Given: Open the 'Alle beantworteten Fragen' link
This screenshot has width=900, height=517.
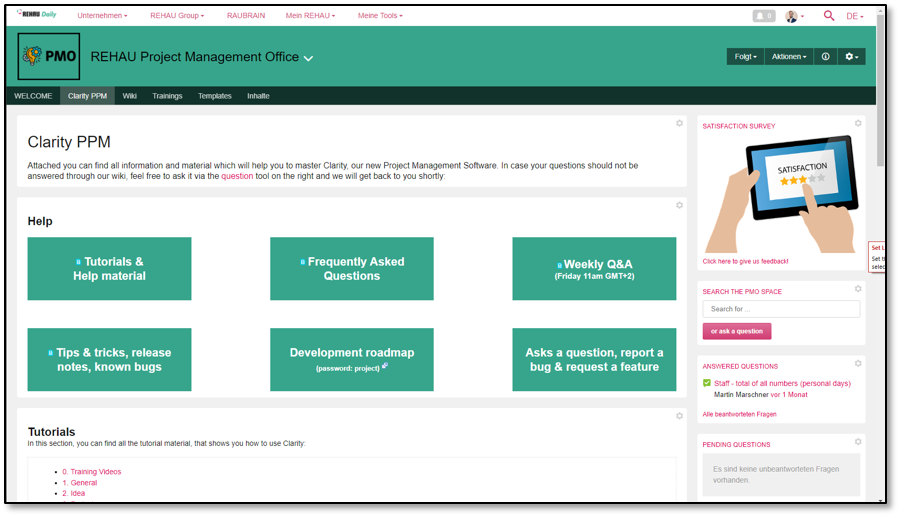Looking at the screenshot, I should tap(739, 414).
